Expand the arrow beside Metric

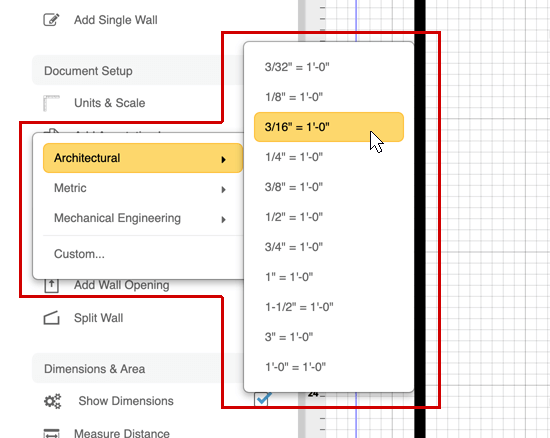tap(223, 190)
